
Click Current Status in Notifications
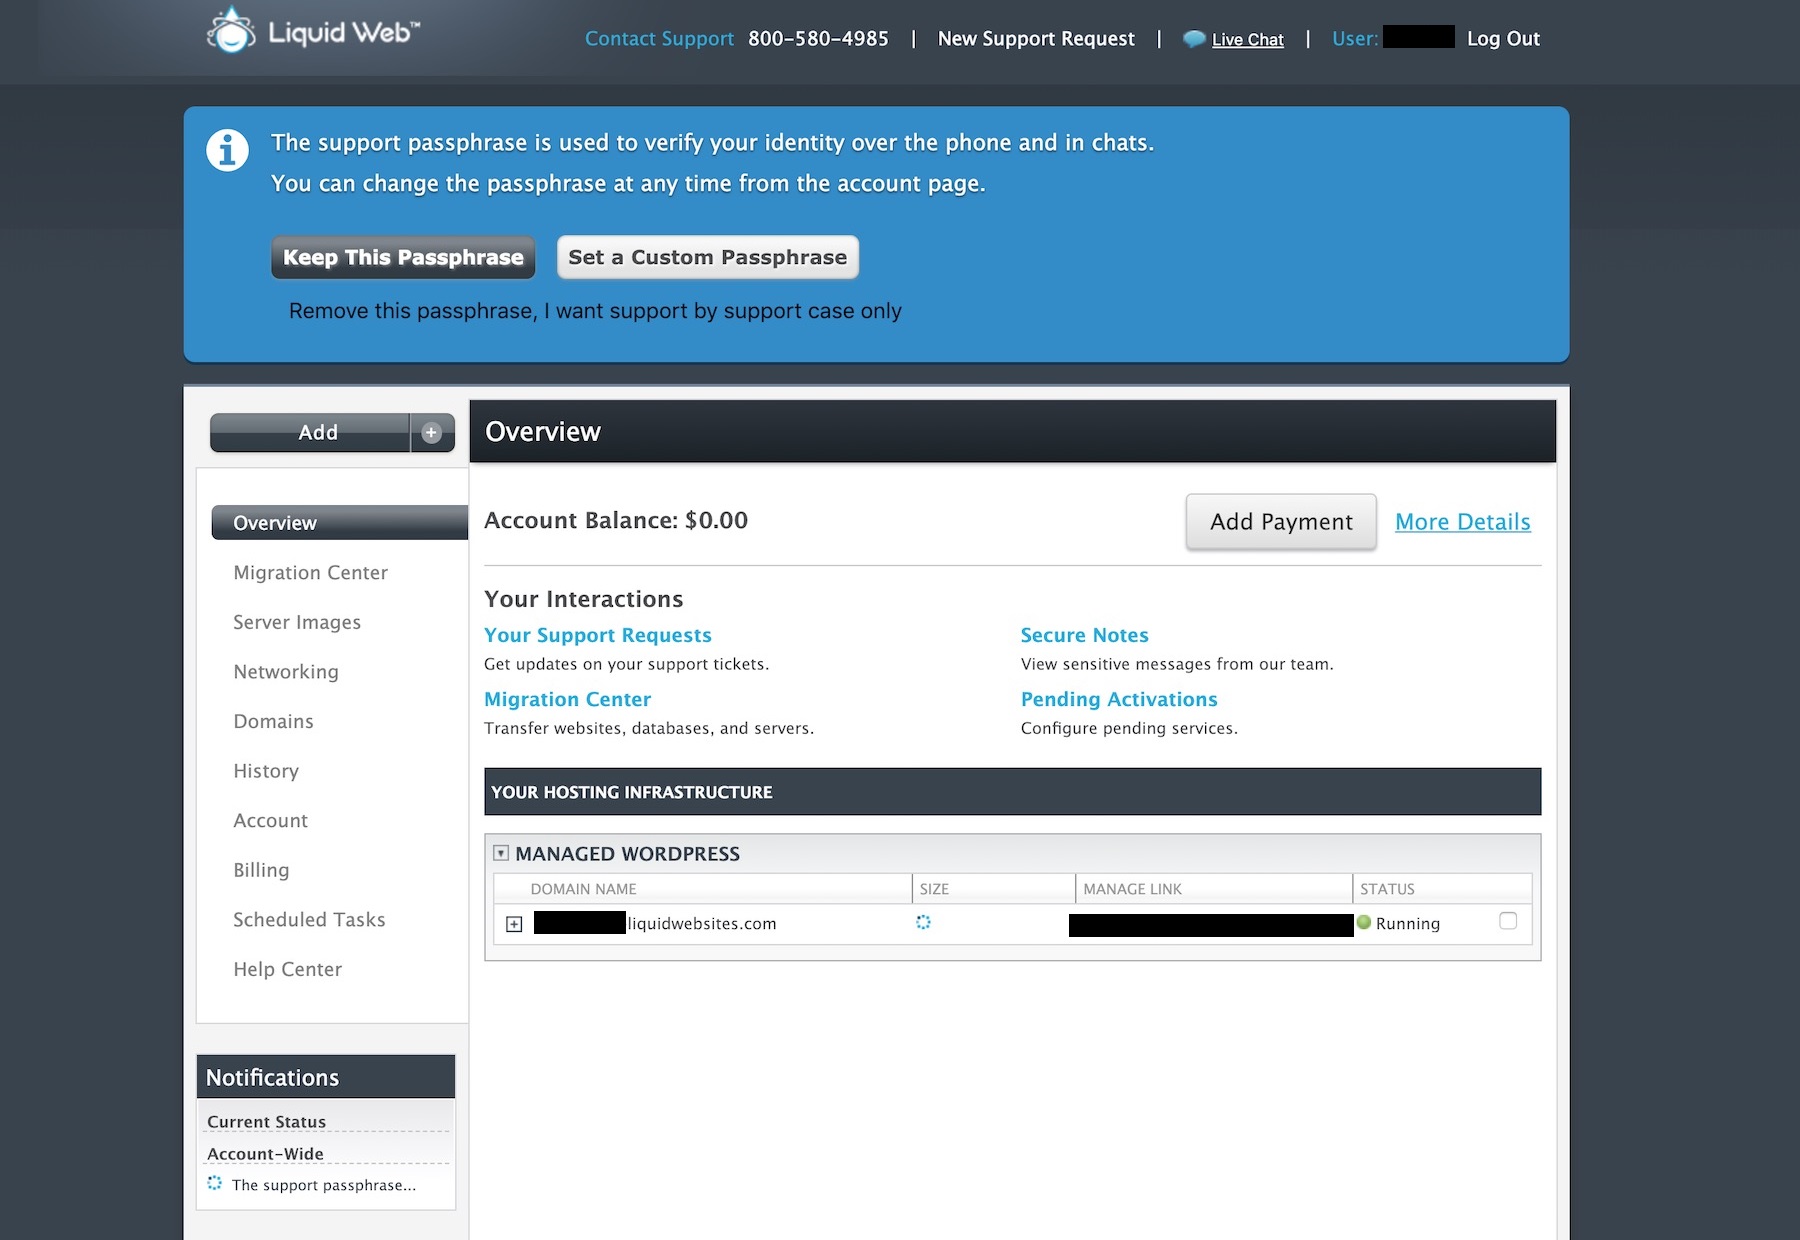266,1122
